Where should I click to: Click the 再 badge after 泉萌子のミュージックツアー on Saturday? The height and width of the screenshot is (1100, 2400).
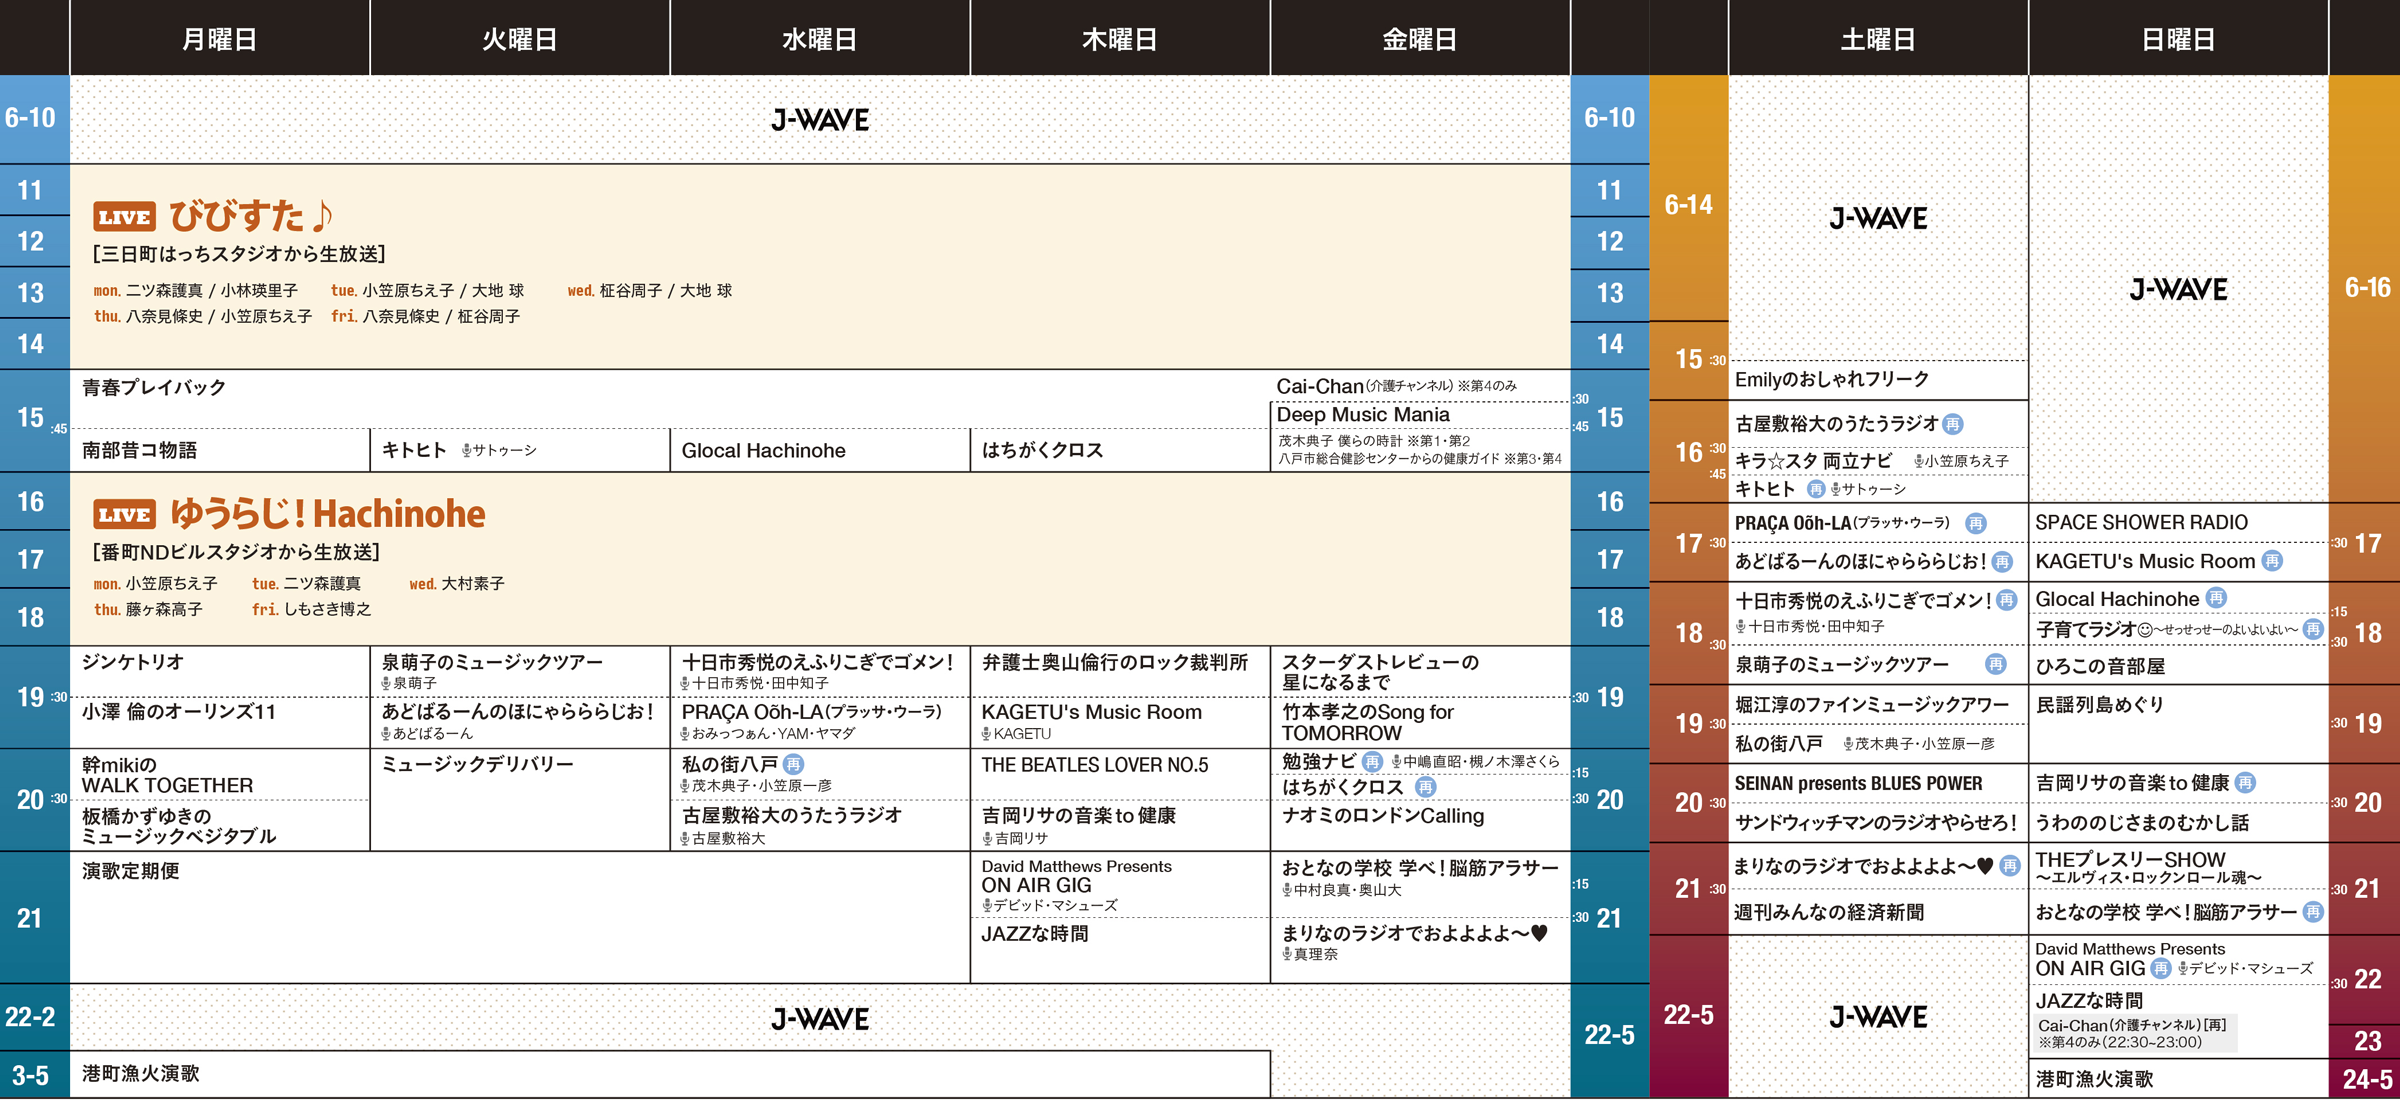pyautogui.click(x=1995, y=664)
